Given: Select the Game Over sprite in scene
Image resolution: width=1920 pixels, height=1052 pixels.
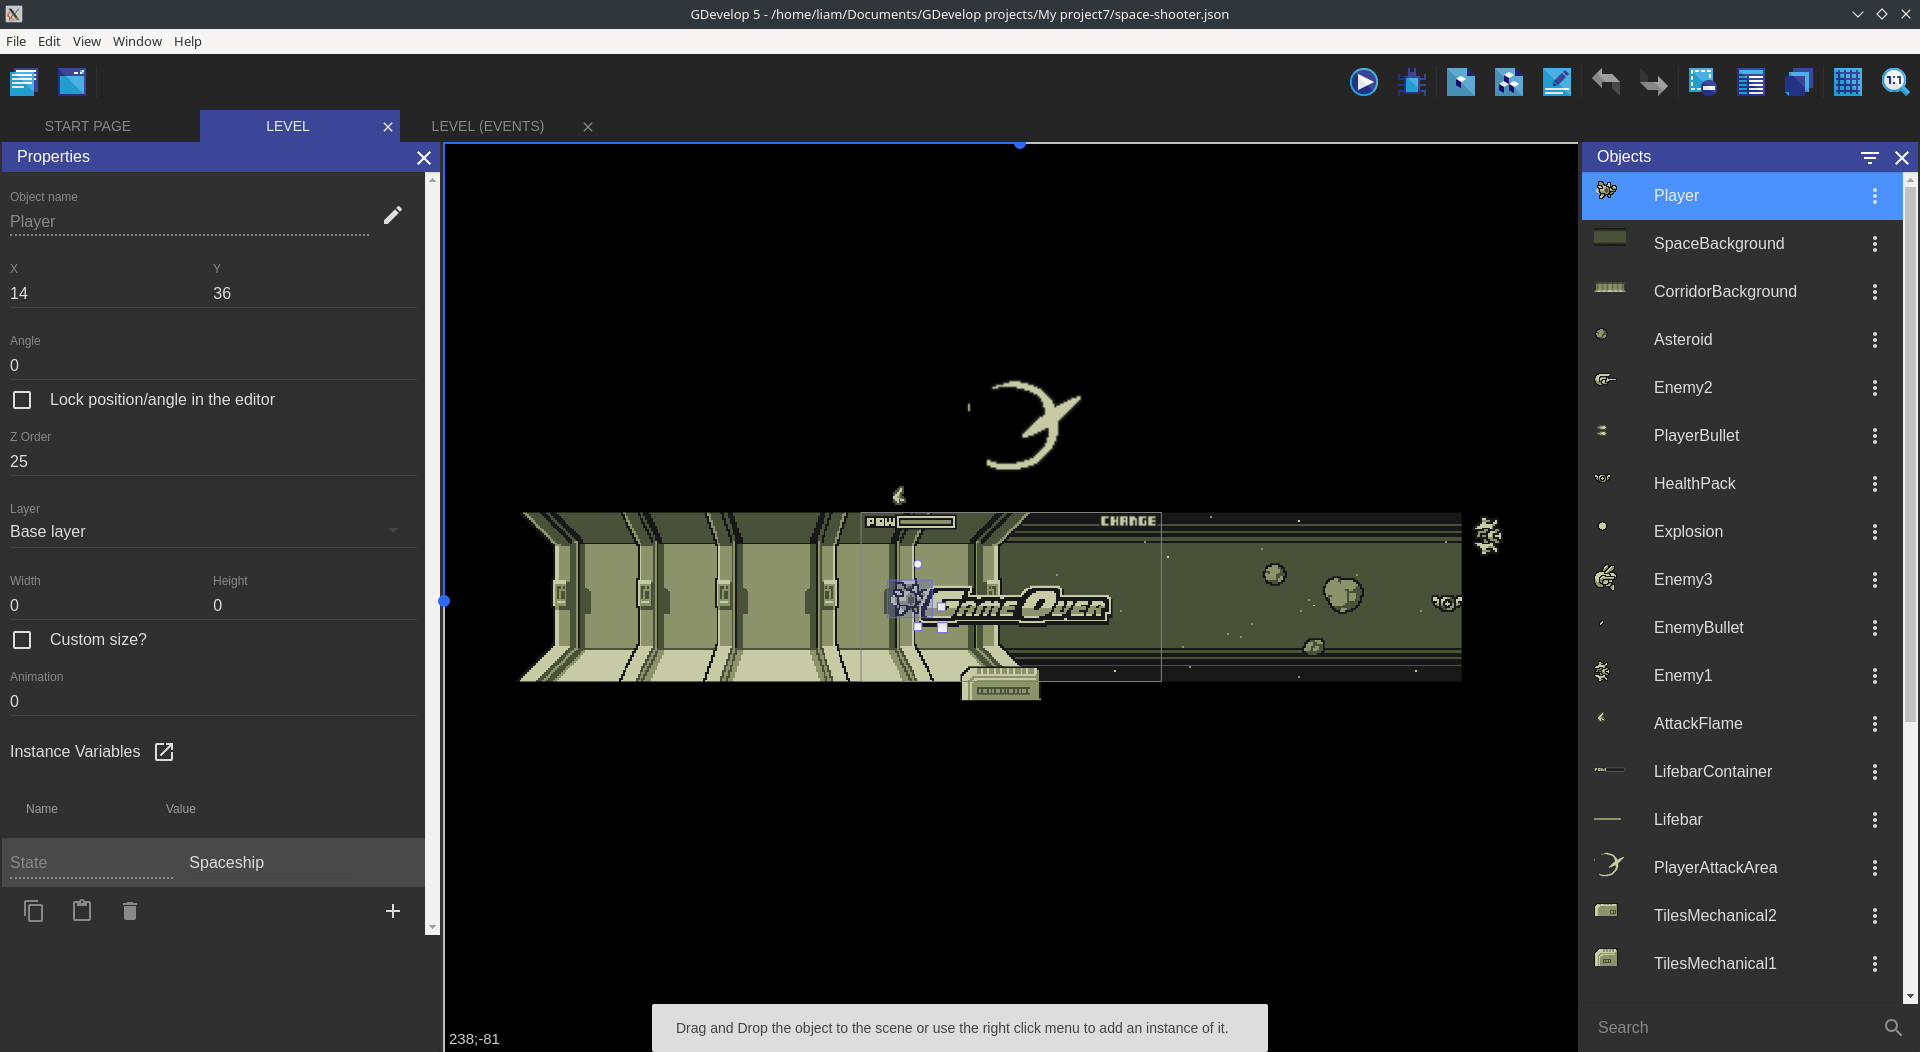Looking at the screenshot, I should (x=1020, y=606).
